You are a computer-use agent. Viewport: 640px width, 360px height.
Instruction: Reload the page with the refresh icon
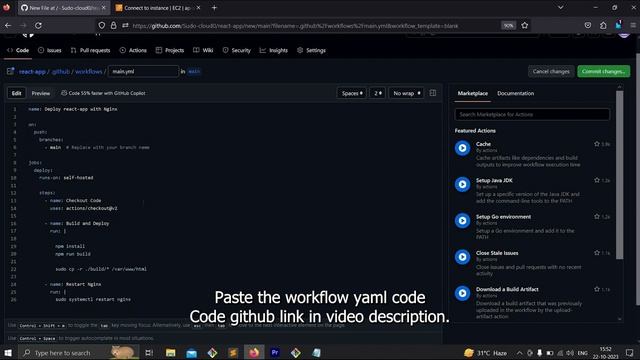click(38, 25)
